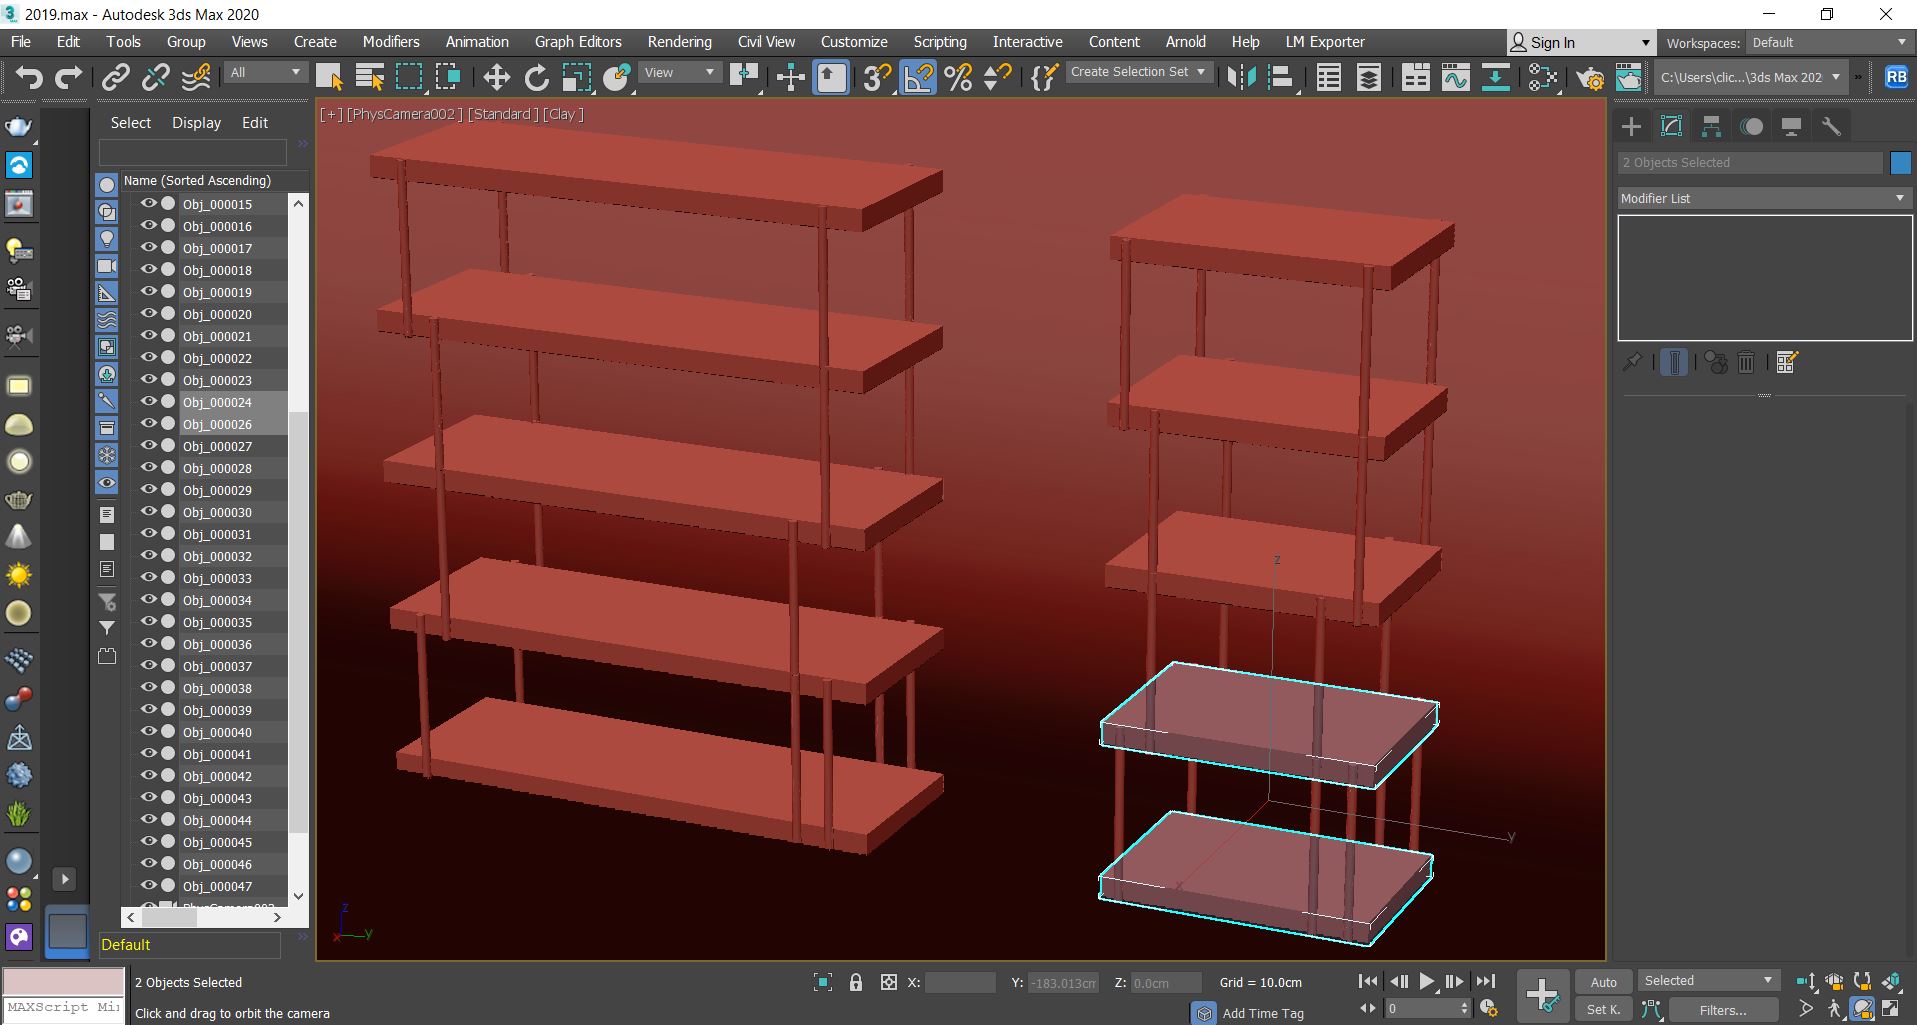The image size is (1917, 1025).
Task: Open the Rendering menu
Action: click(679, 42)
